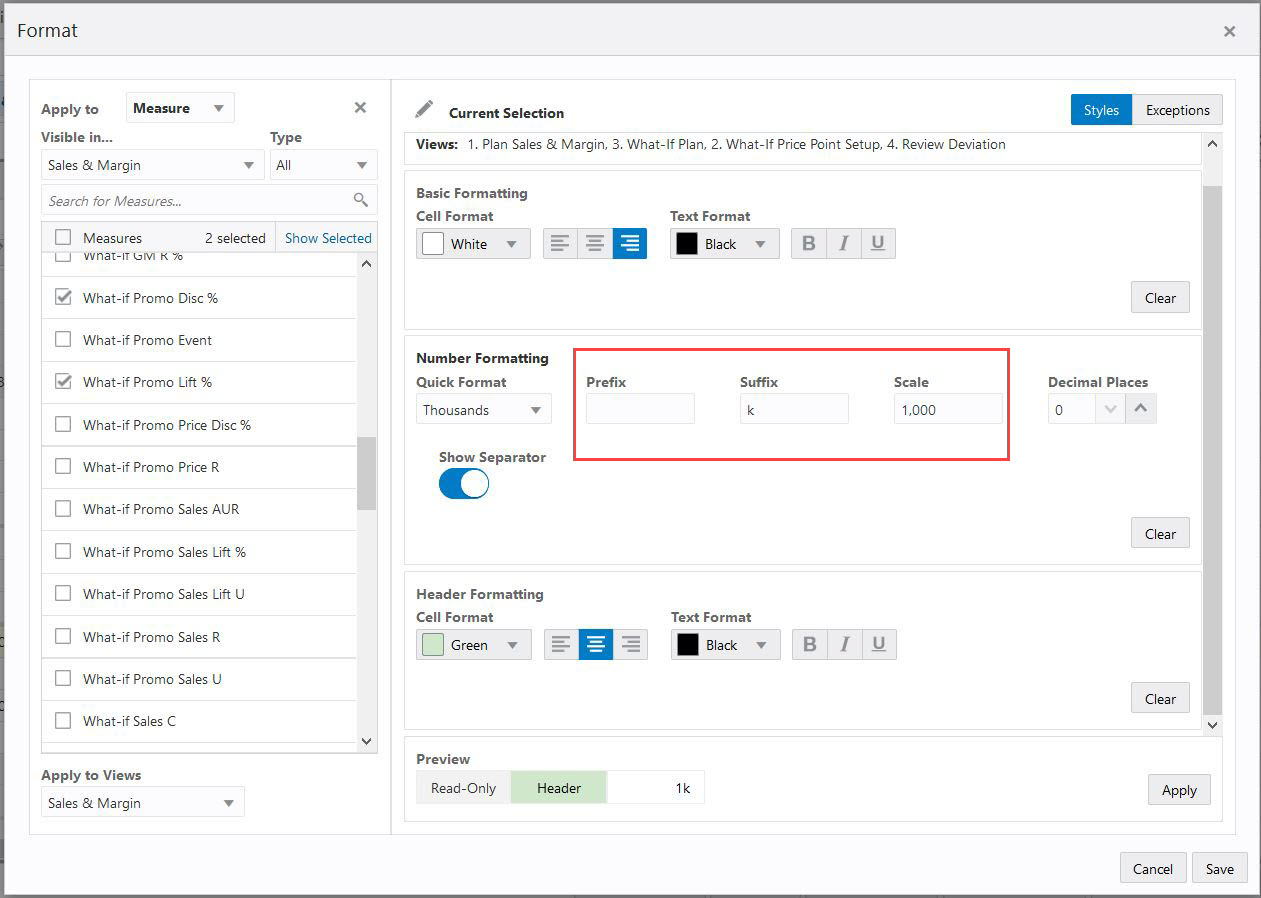Screen dimensions: 1261x898
Task: Right align cell text in Basic Formatting
Action: pyautogui.click(x=630, y=244)
